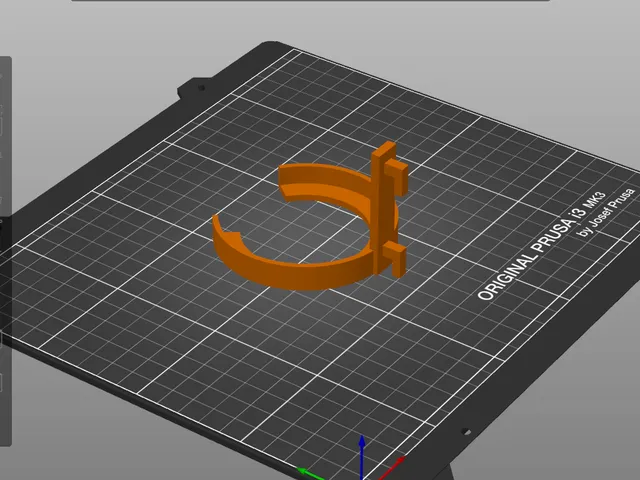Click the dark bar at the top edge
This screenshot has width=640, height=480.
pos(310,0)
